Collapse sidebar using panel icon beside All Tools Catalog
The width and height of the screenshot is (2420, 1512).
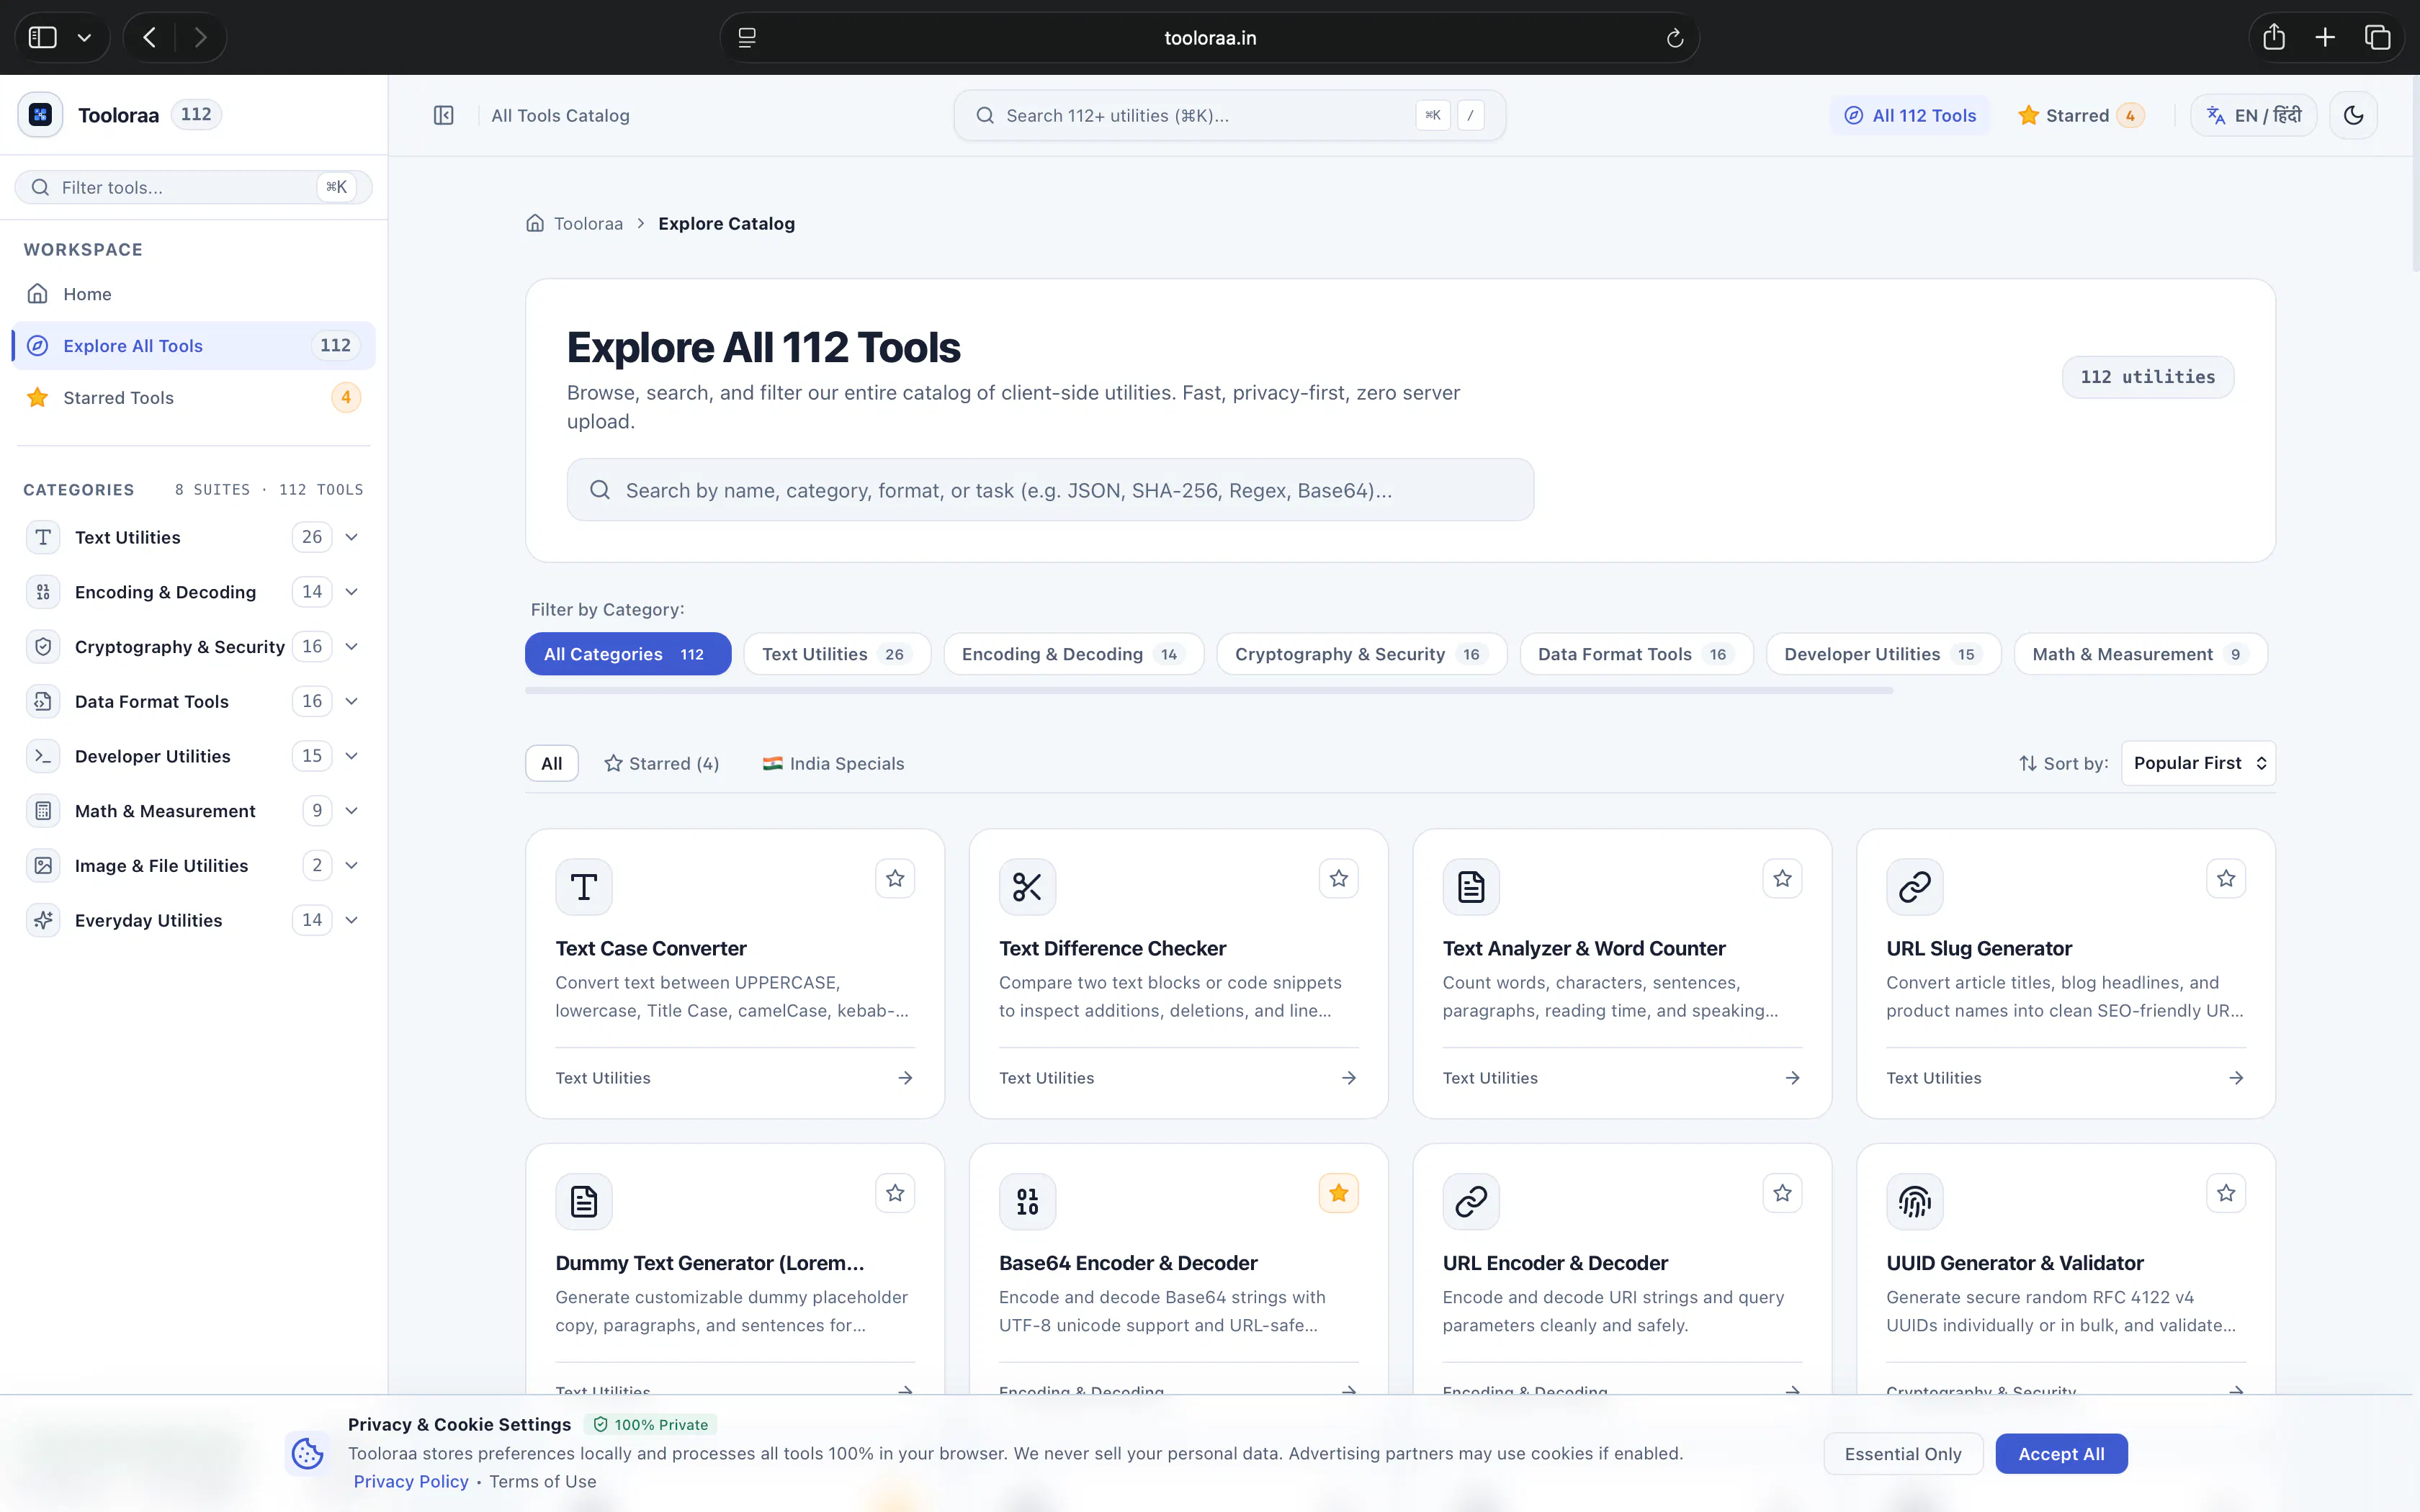[444, 116]
